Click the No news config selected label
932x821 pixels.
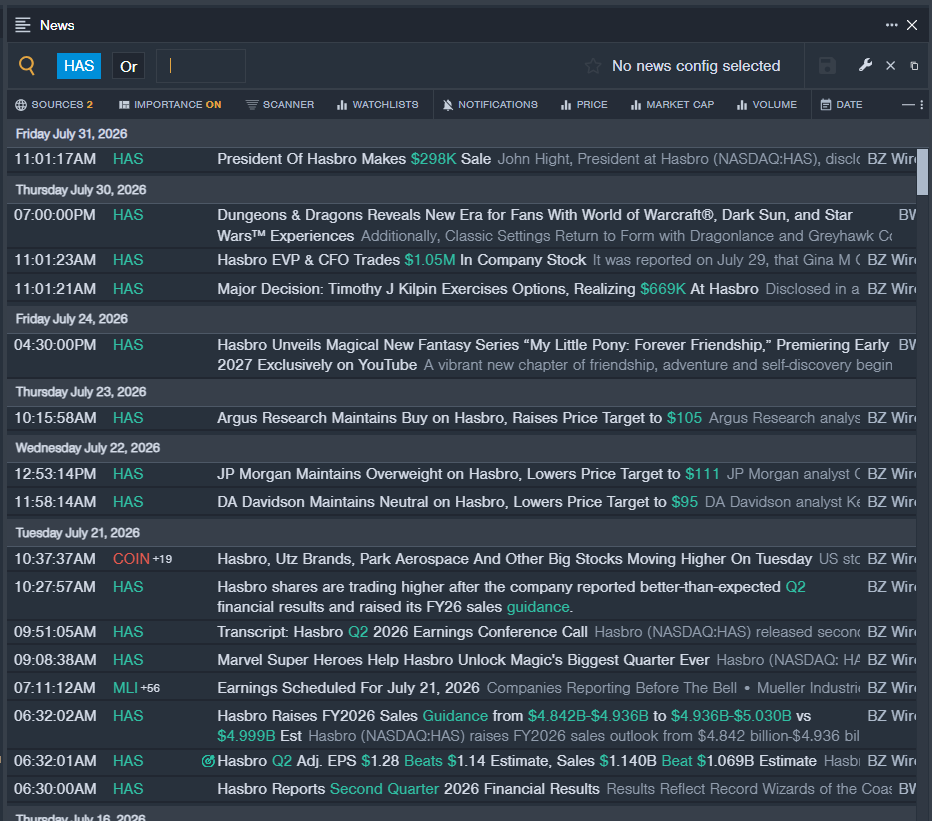coord(696,66)
